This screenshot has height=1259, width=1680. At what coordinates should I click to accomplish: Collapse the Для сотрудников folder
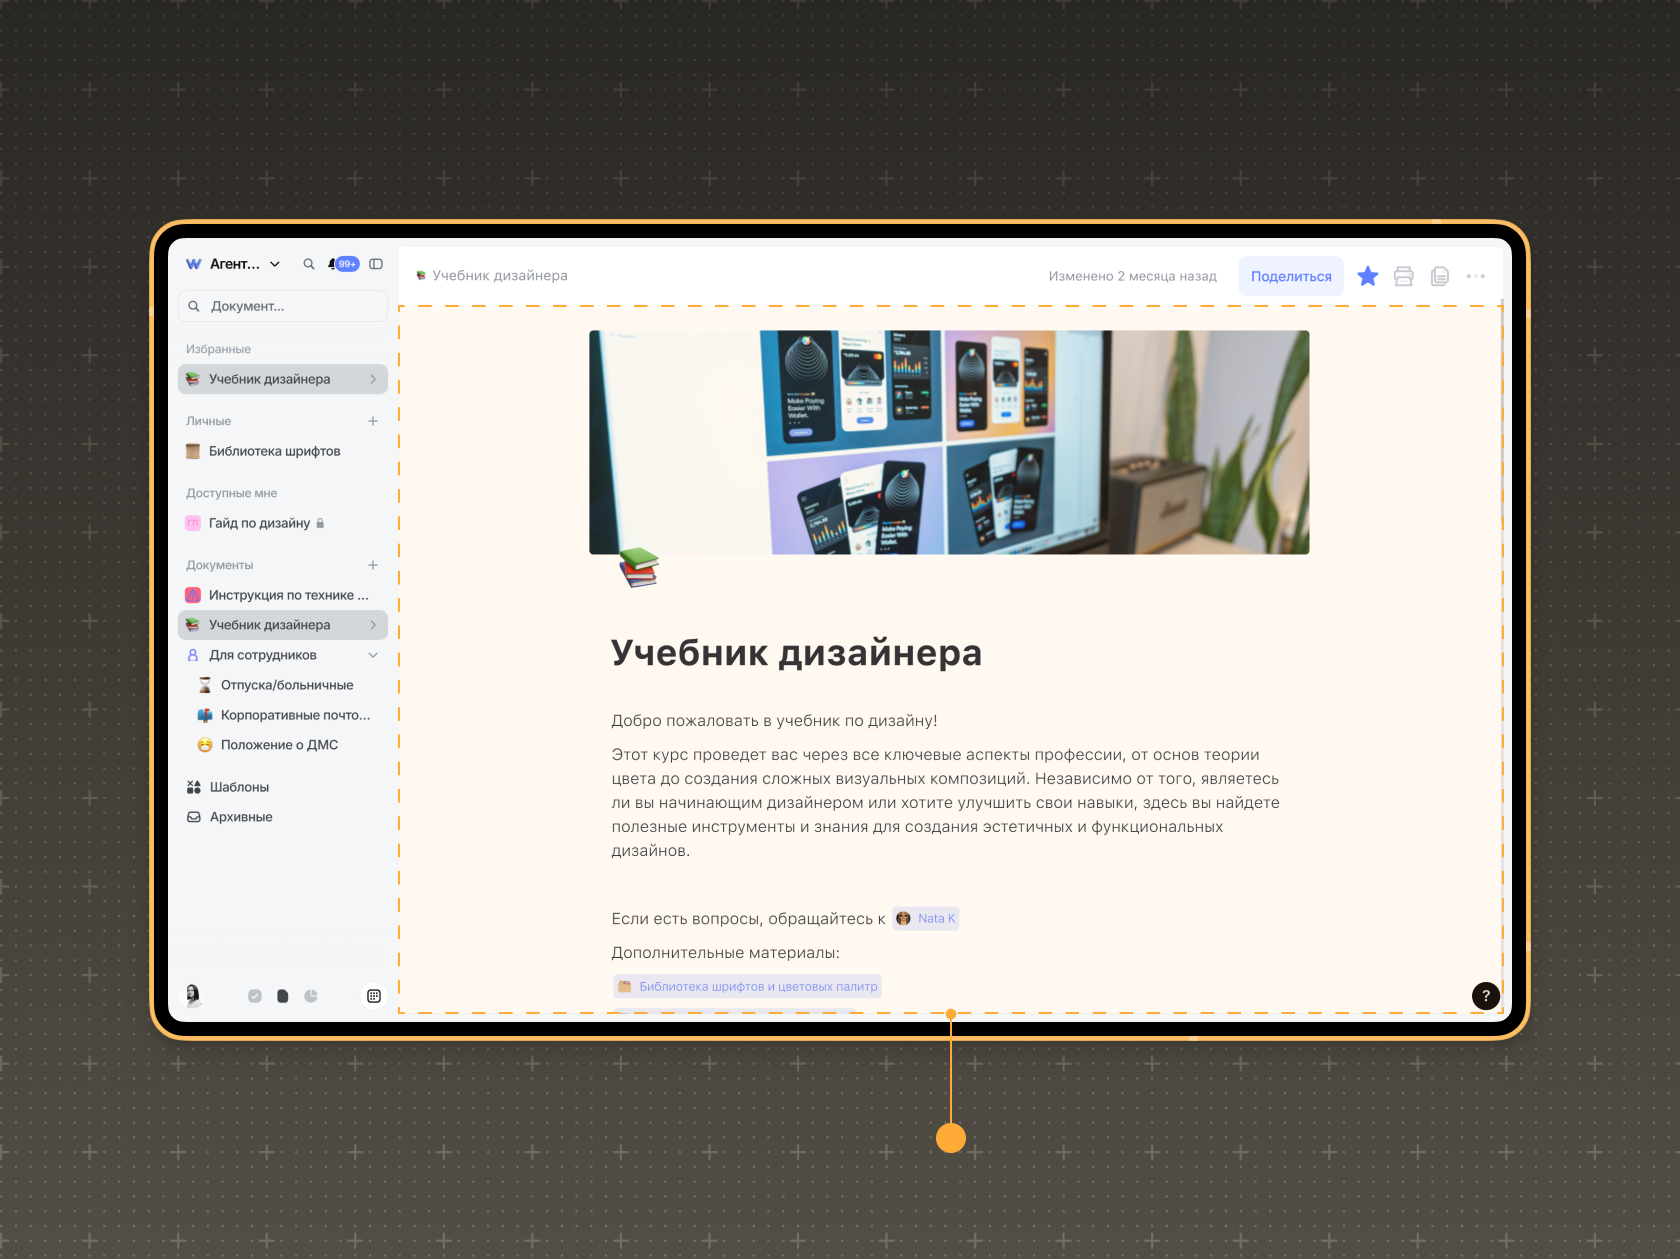[373, 655]
